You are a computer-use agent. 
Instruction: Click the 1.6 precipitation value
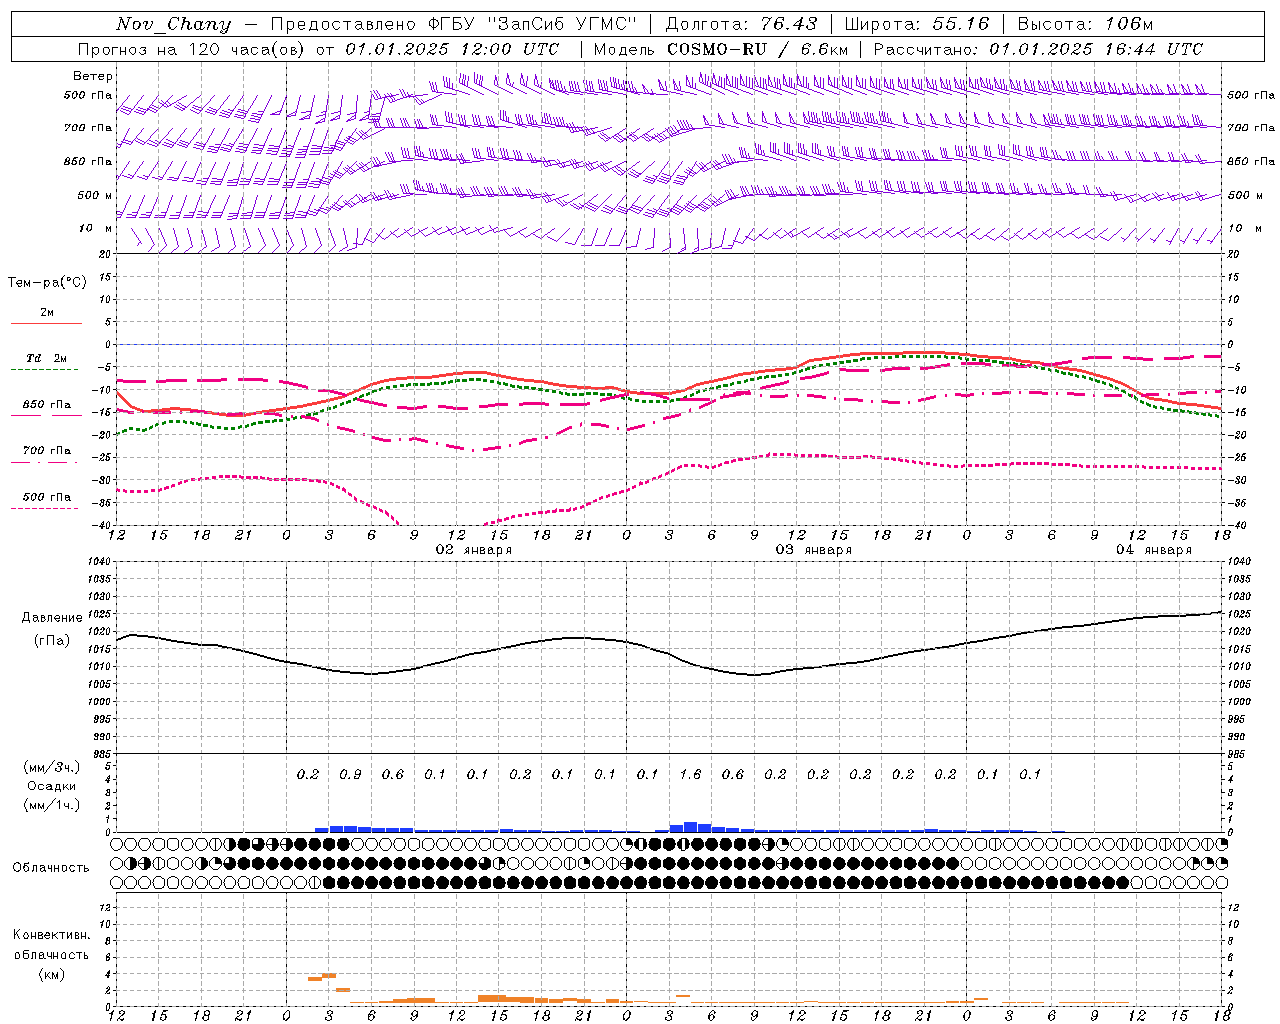click(690, 775)
